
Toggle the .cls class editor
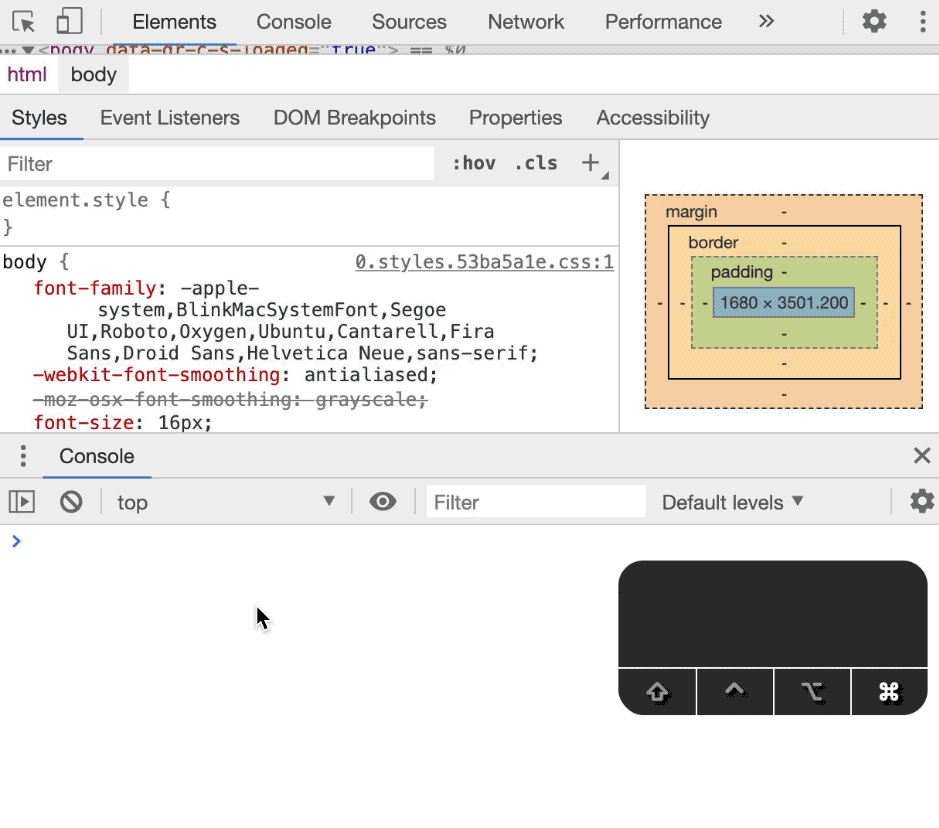pyautogui.click(x=536, y=163)
